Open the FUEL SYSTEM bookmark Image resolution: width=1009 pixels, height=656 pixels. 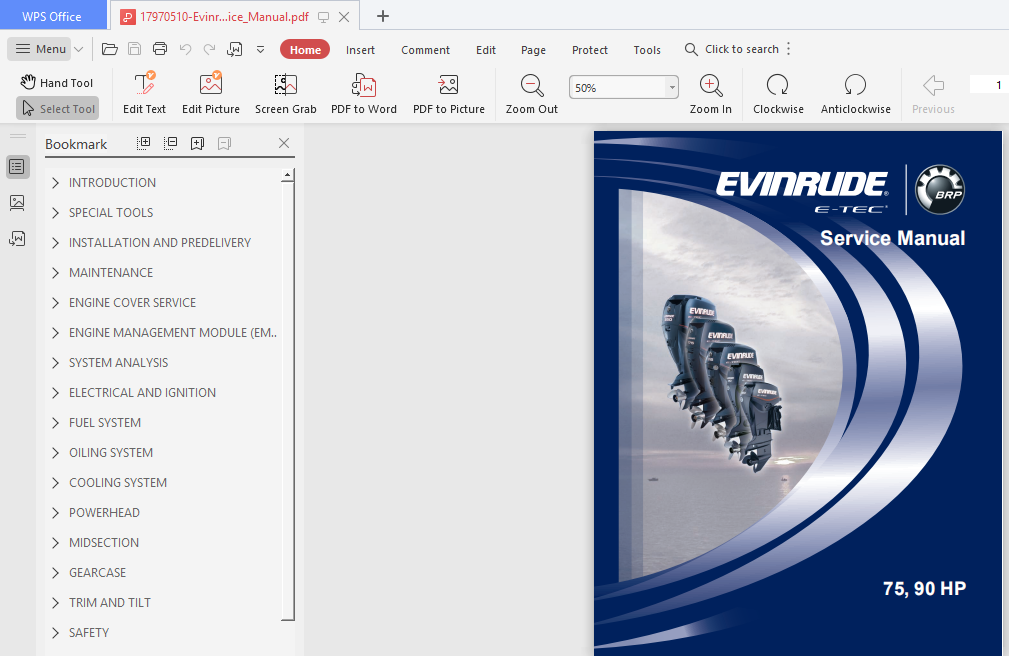(105, 423)
